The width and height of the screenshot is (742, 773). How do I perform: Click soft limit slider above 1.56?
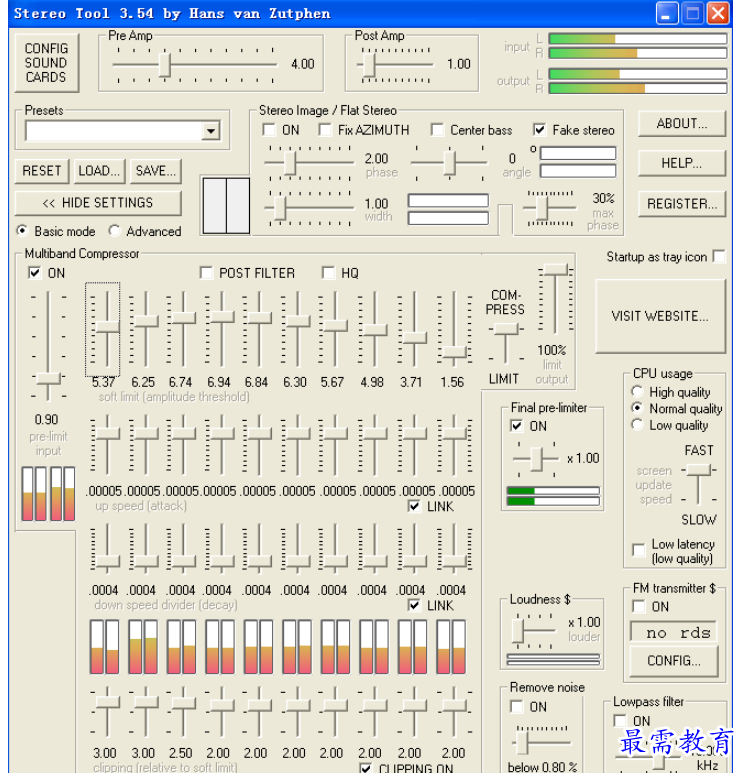pos(454,352)
